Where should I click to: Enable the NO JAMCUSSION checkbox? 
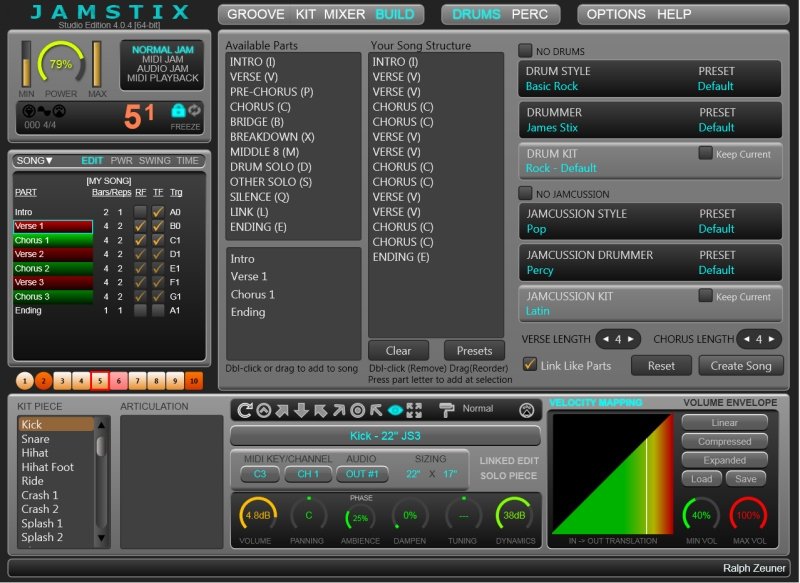[x=525, y=193]
